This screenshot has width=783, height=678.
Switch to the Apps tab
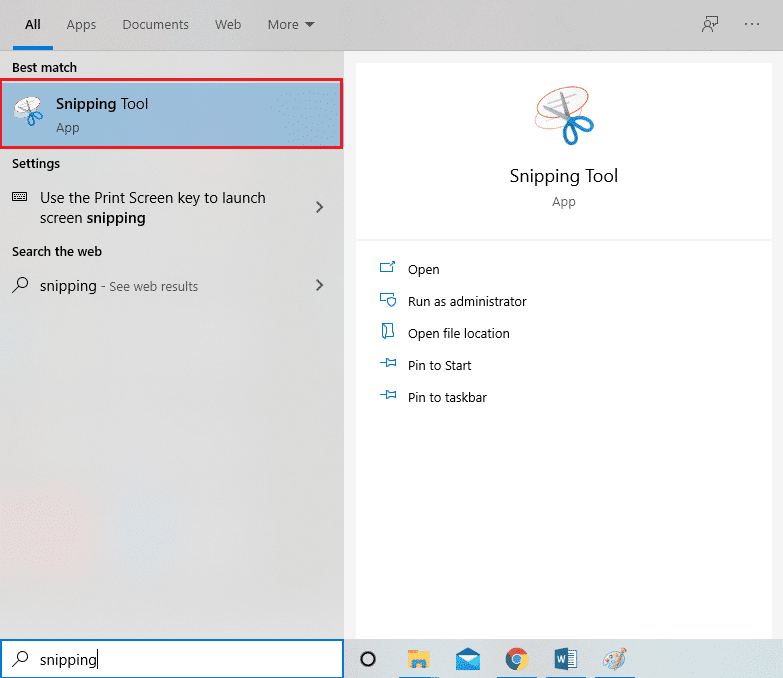coord(81,24)
